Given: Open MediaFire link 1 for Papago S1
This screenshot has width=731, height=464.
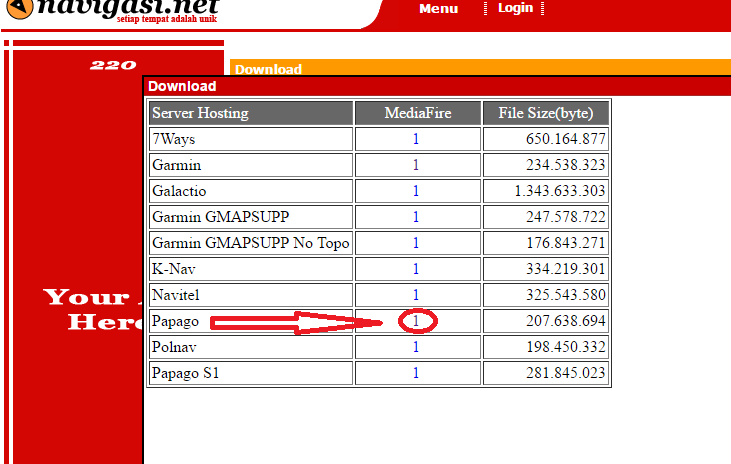Looking at the screenshot, I should point(416,373).
